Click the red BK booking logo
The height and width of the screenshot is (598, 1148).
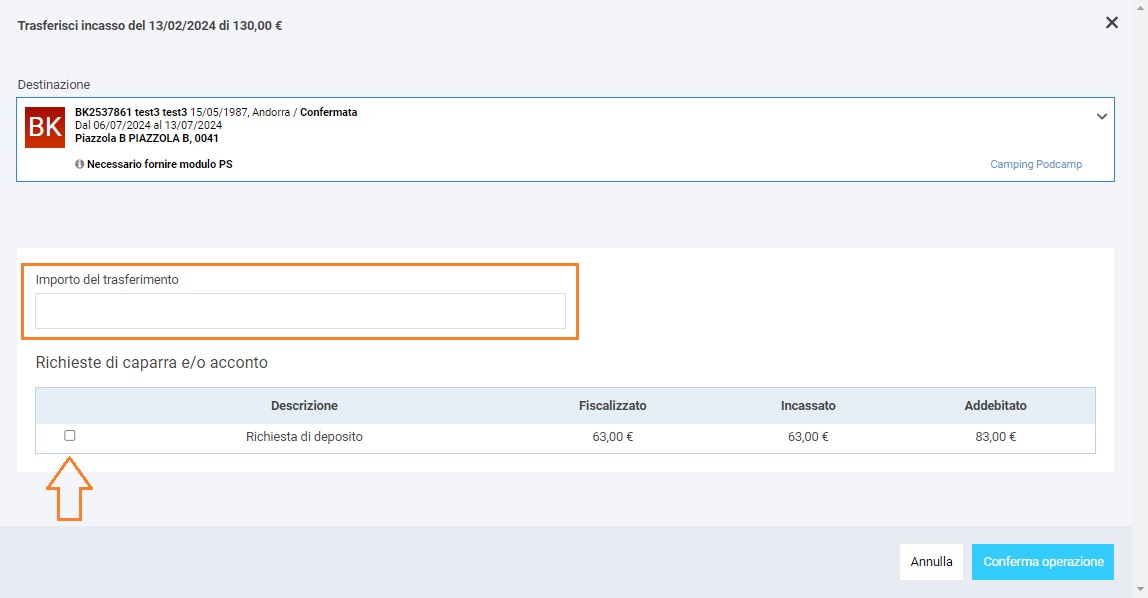[x=45, y=127]
